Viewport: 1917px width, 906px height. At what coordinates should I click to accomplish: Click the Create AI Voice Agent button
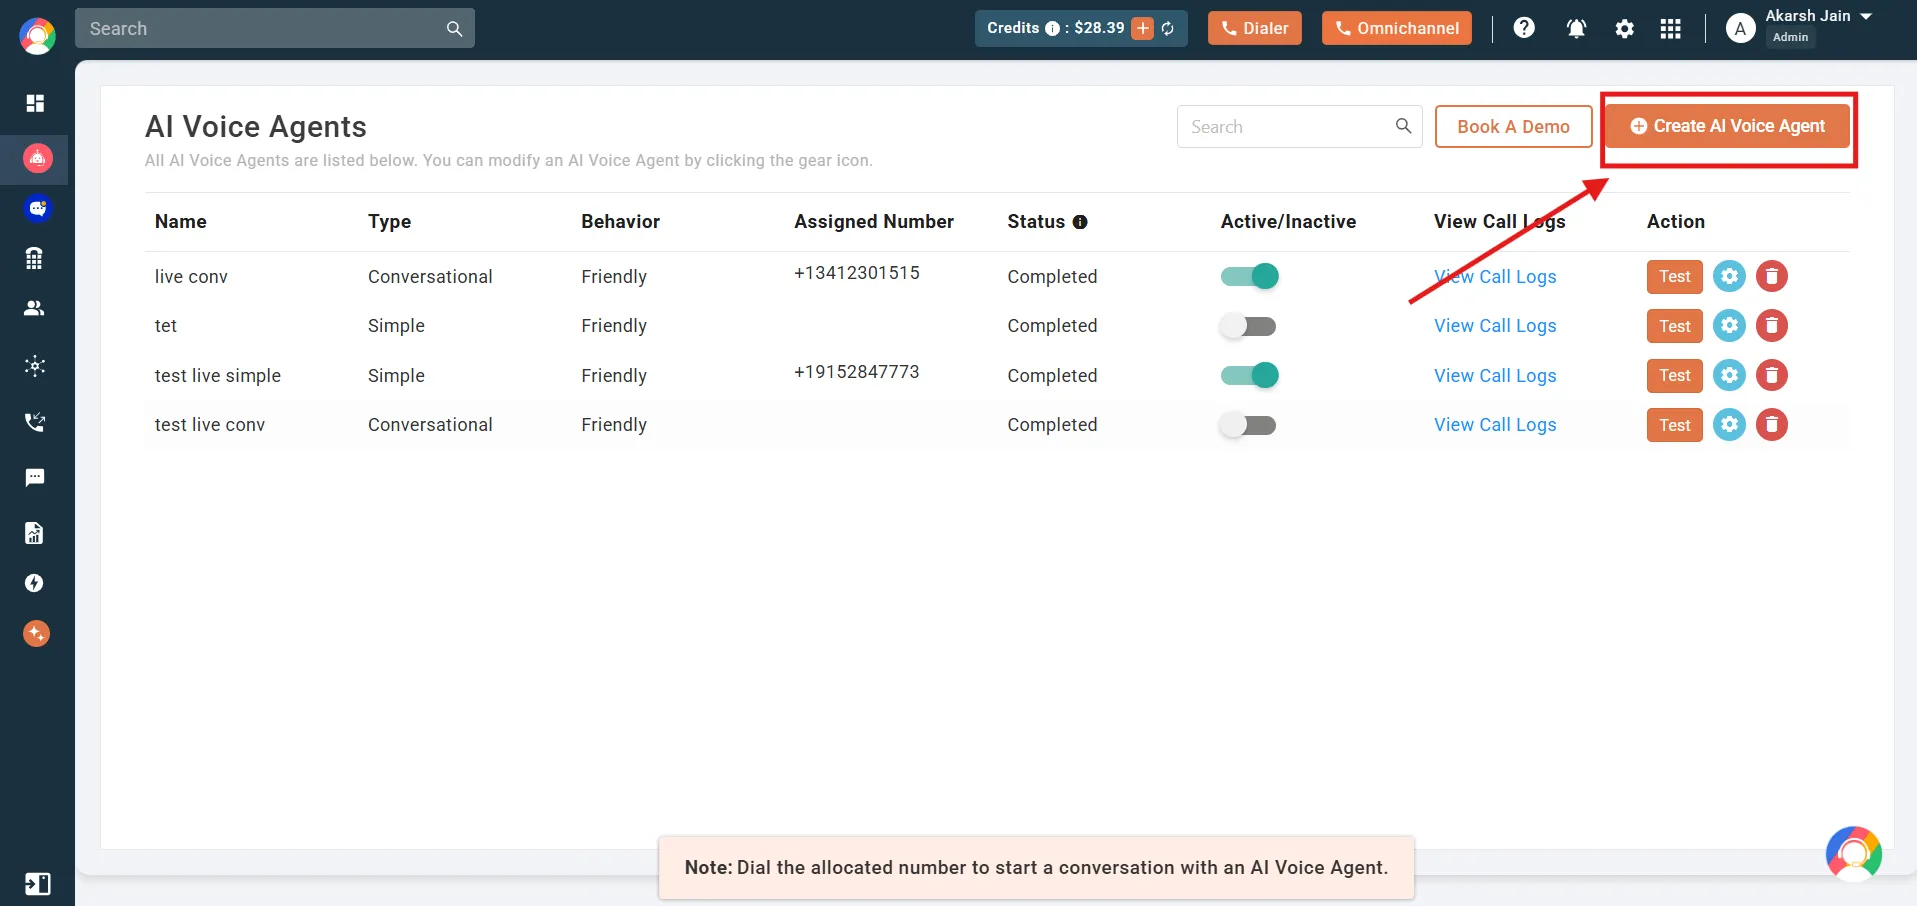click(x=1728, y=127)
